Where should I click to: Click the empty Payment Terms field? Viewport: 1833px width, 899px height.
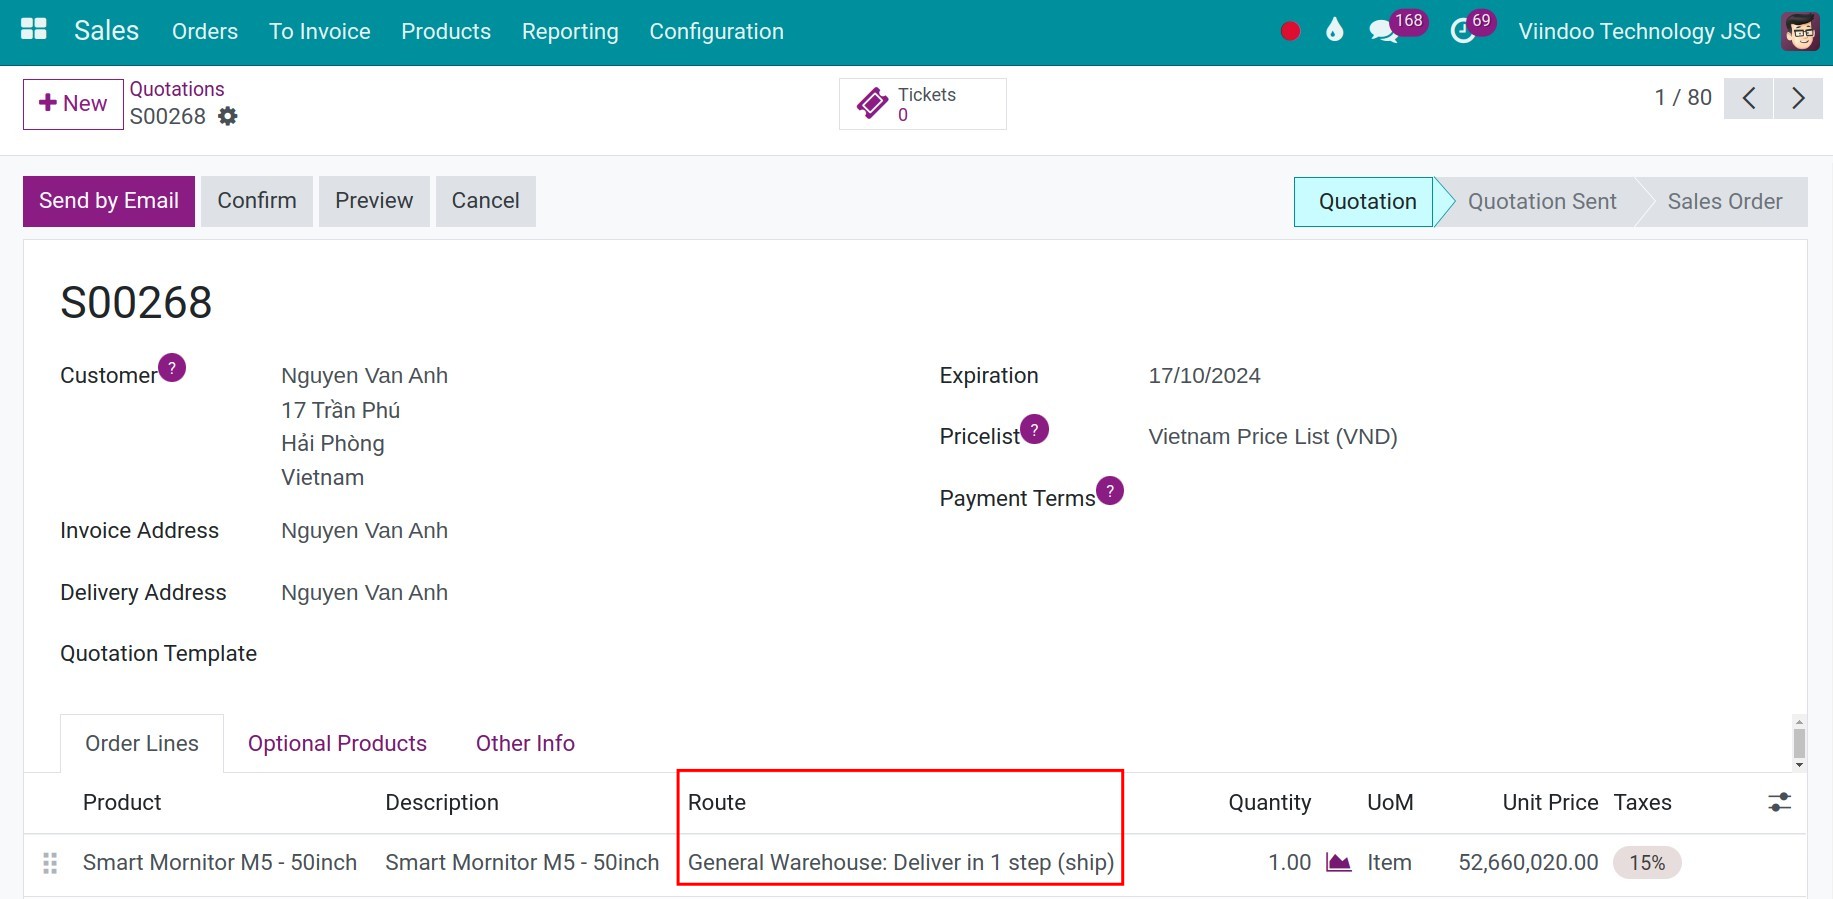click(1460, 499)
